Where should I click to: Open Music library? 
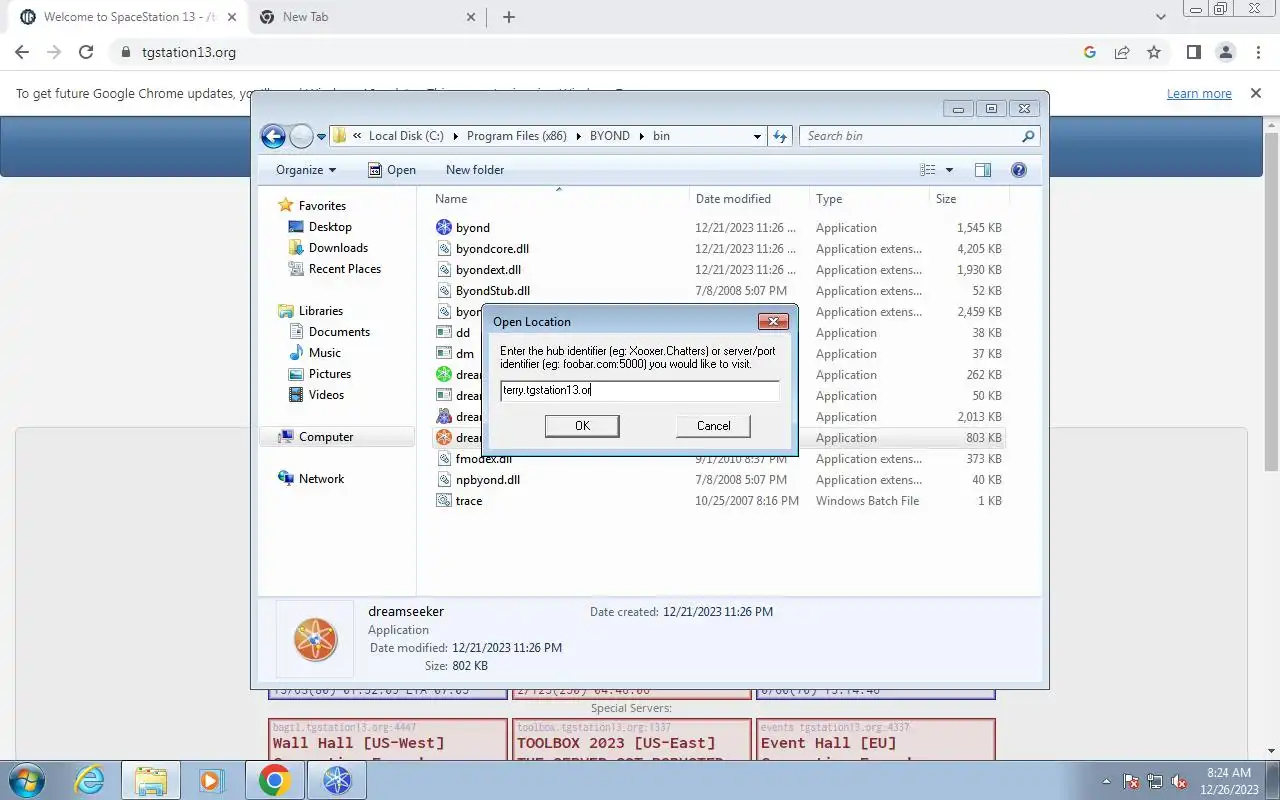(x=324, y=353)
